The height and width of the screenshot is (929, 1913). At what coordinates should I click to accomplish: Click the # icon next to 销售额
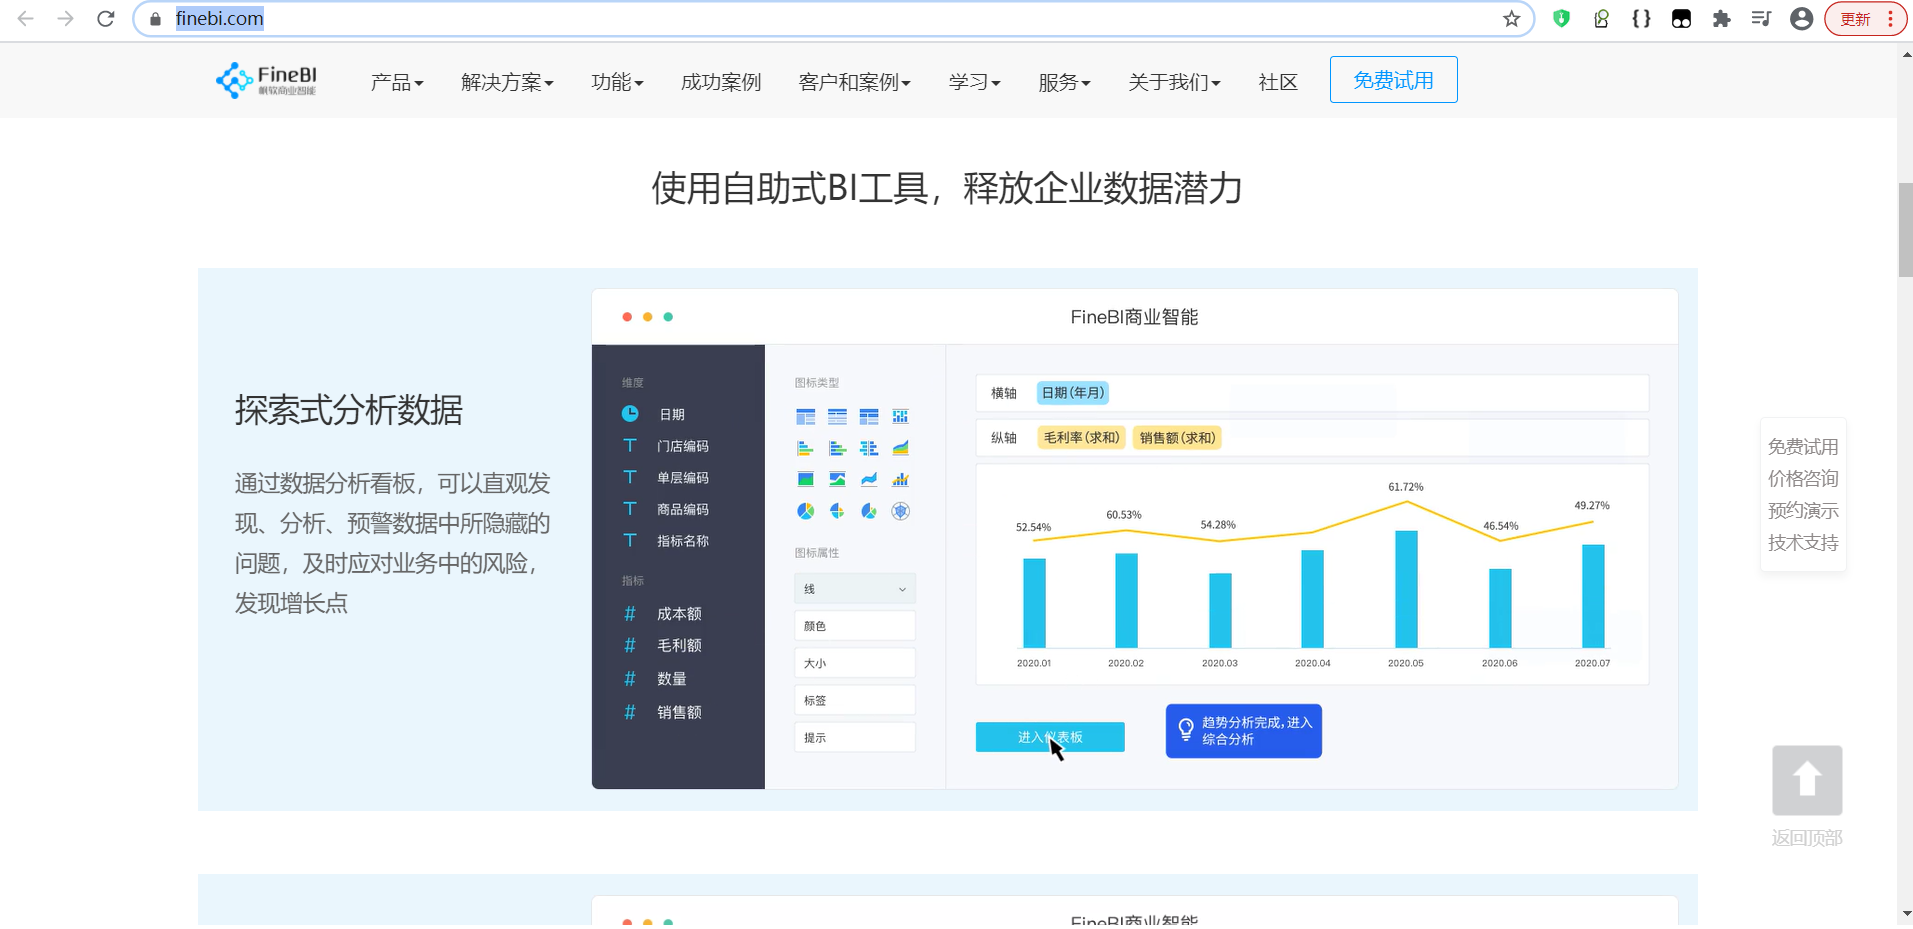[x=629, y=711]
